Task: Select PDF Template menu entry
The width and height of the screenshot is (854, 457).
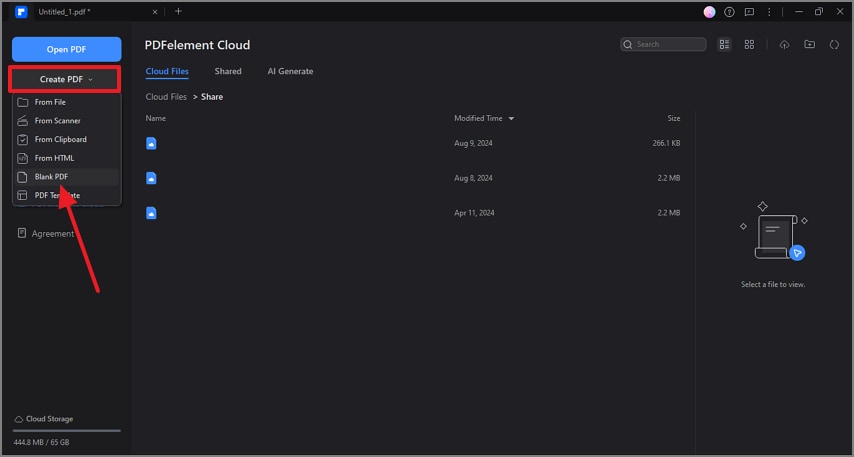Action: pyautogui.click(x=66, y=195)
